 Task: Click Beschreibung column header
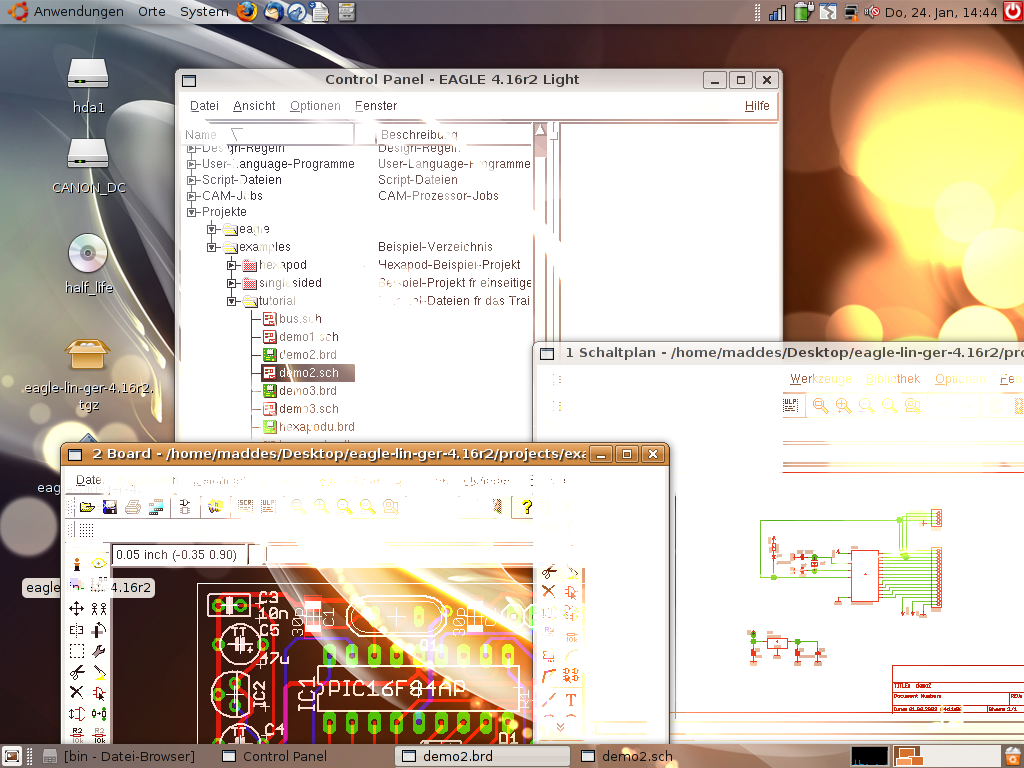tap(455, 135)
